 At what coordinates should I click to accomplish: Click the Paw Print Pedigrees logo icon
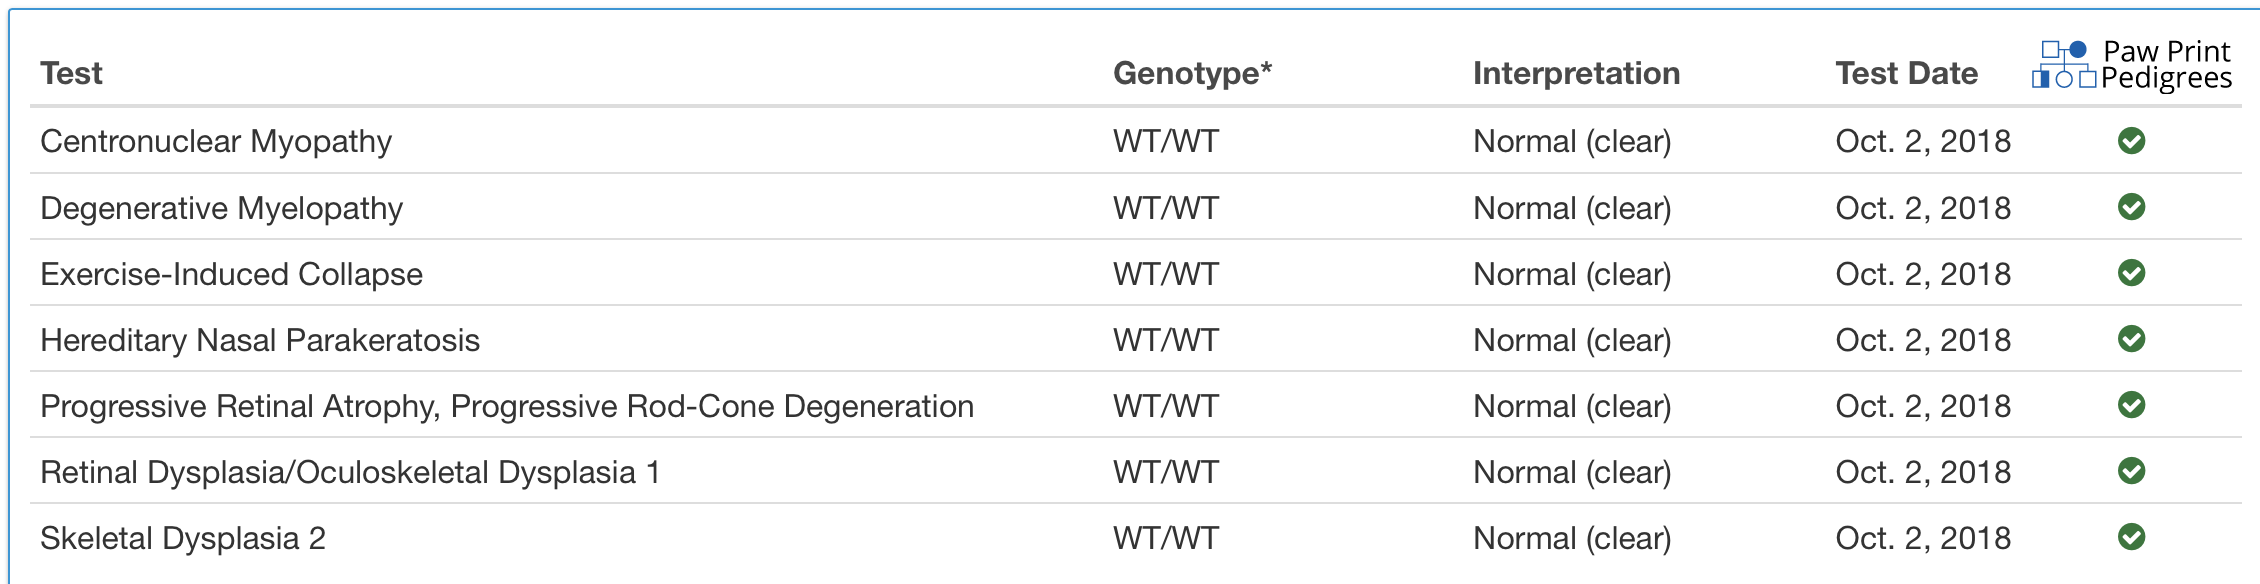coord(2064,65)
